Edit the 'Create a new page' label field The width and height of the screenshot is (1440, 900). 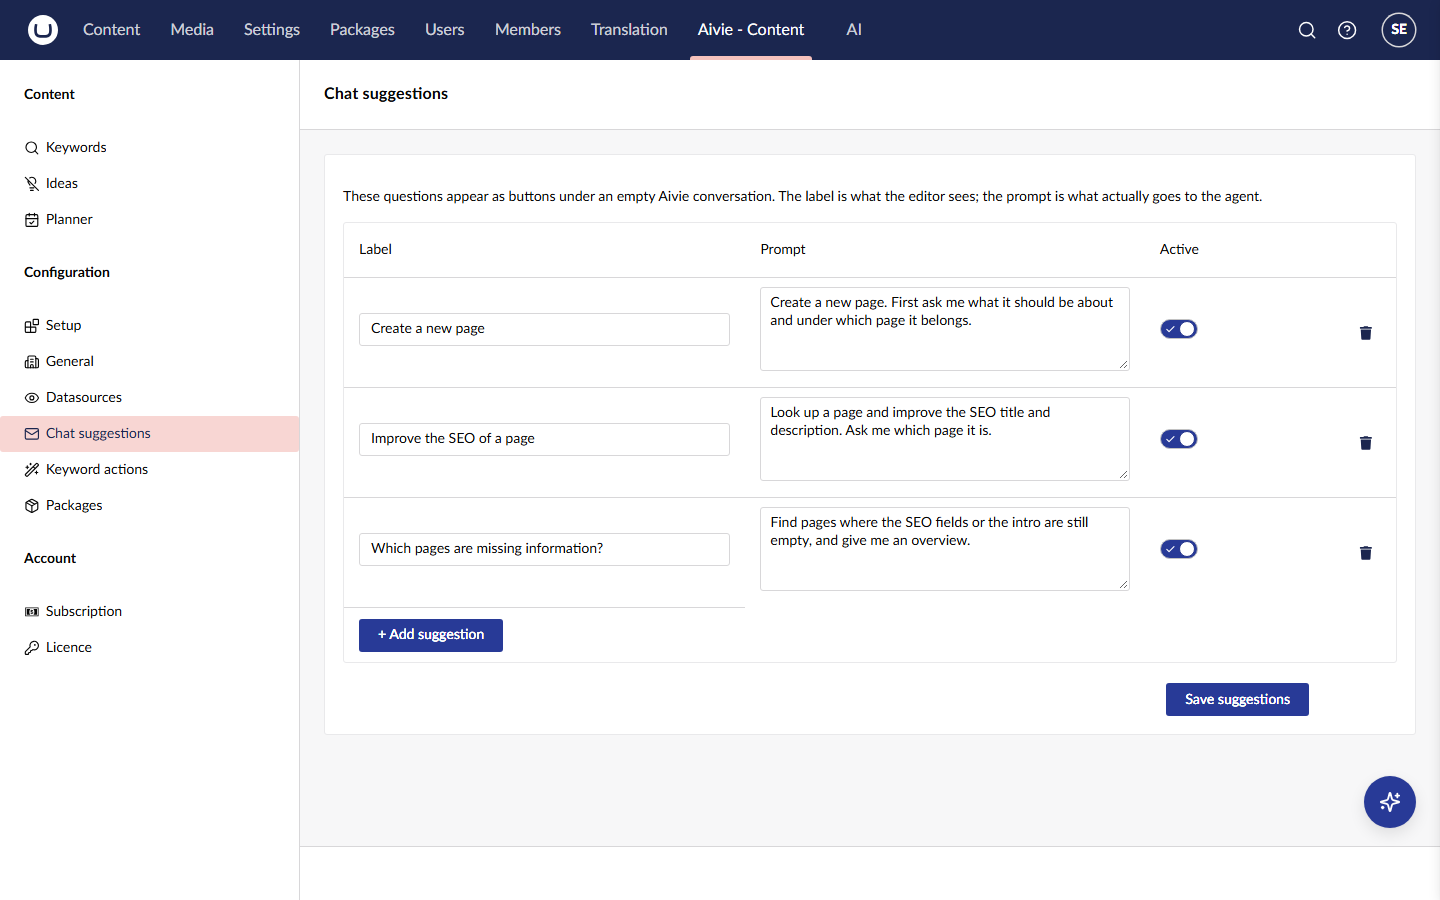tap(544, 329)
